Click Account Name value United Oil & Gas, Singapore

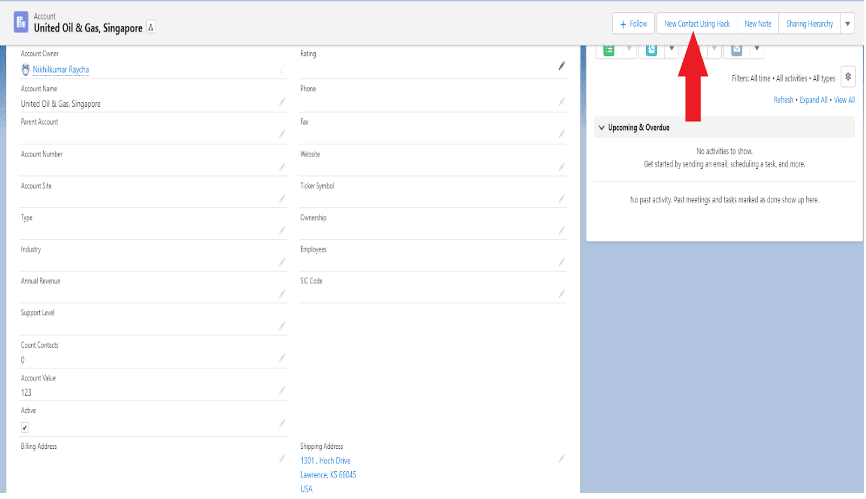tap(61, 104)
